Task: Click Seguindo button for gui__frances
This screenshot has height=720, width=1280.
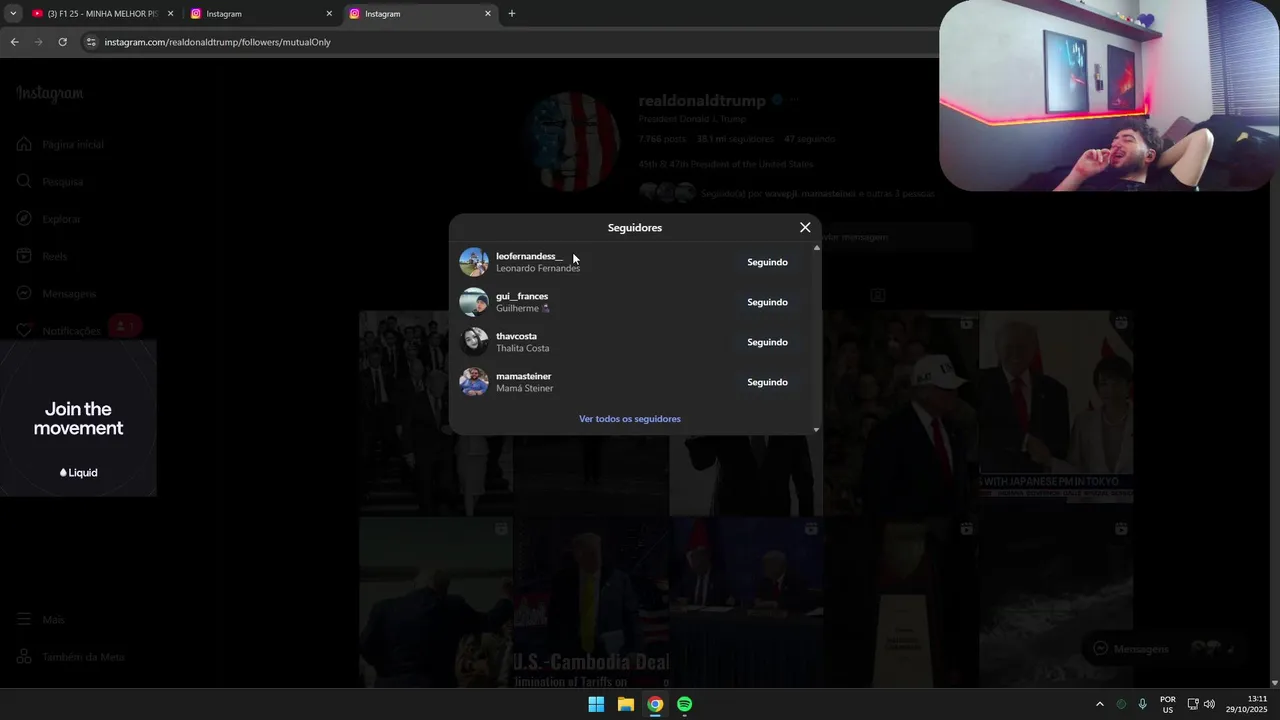Action: click(x=767, y=302)
